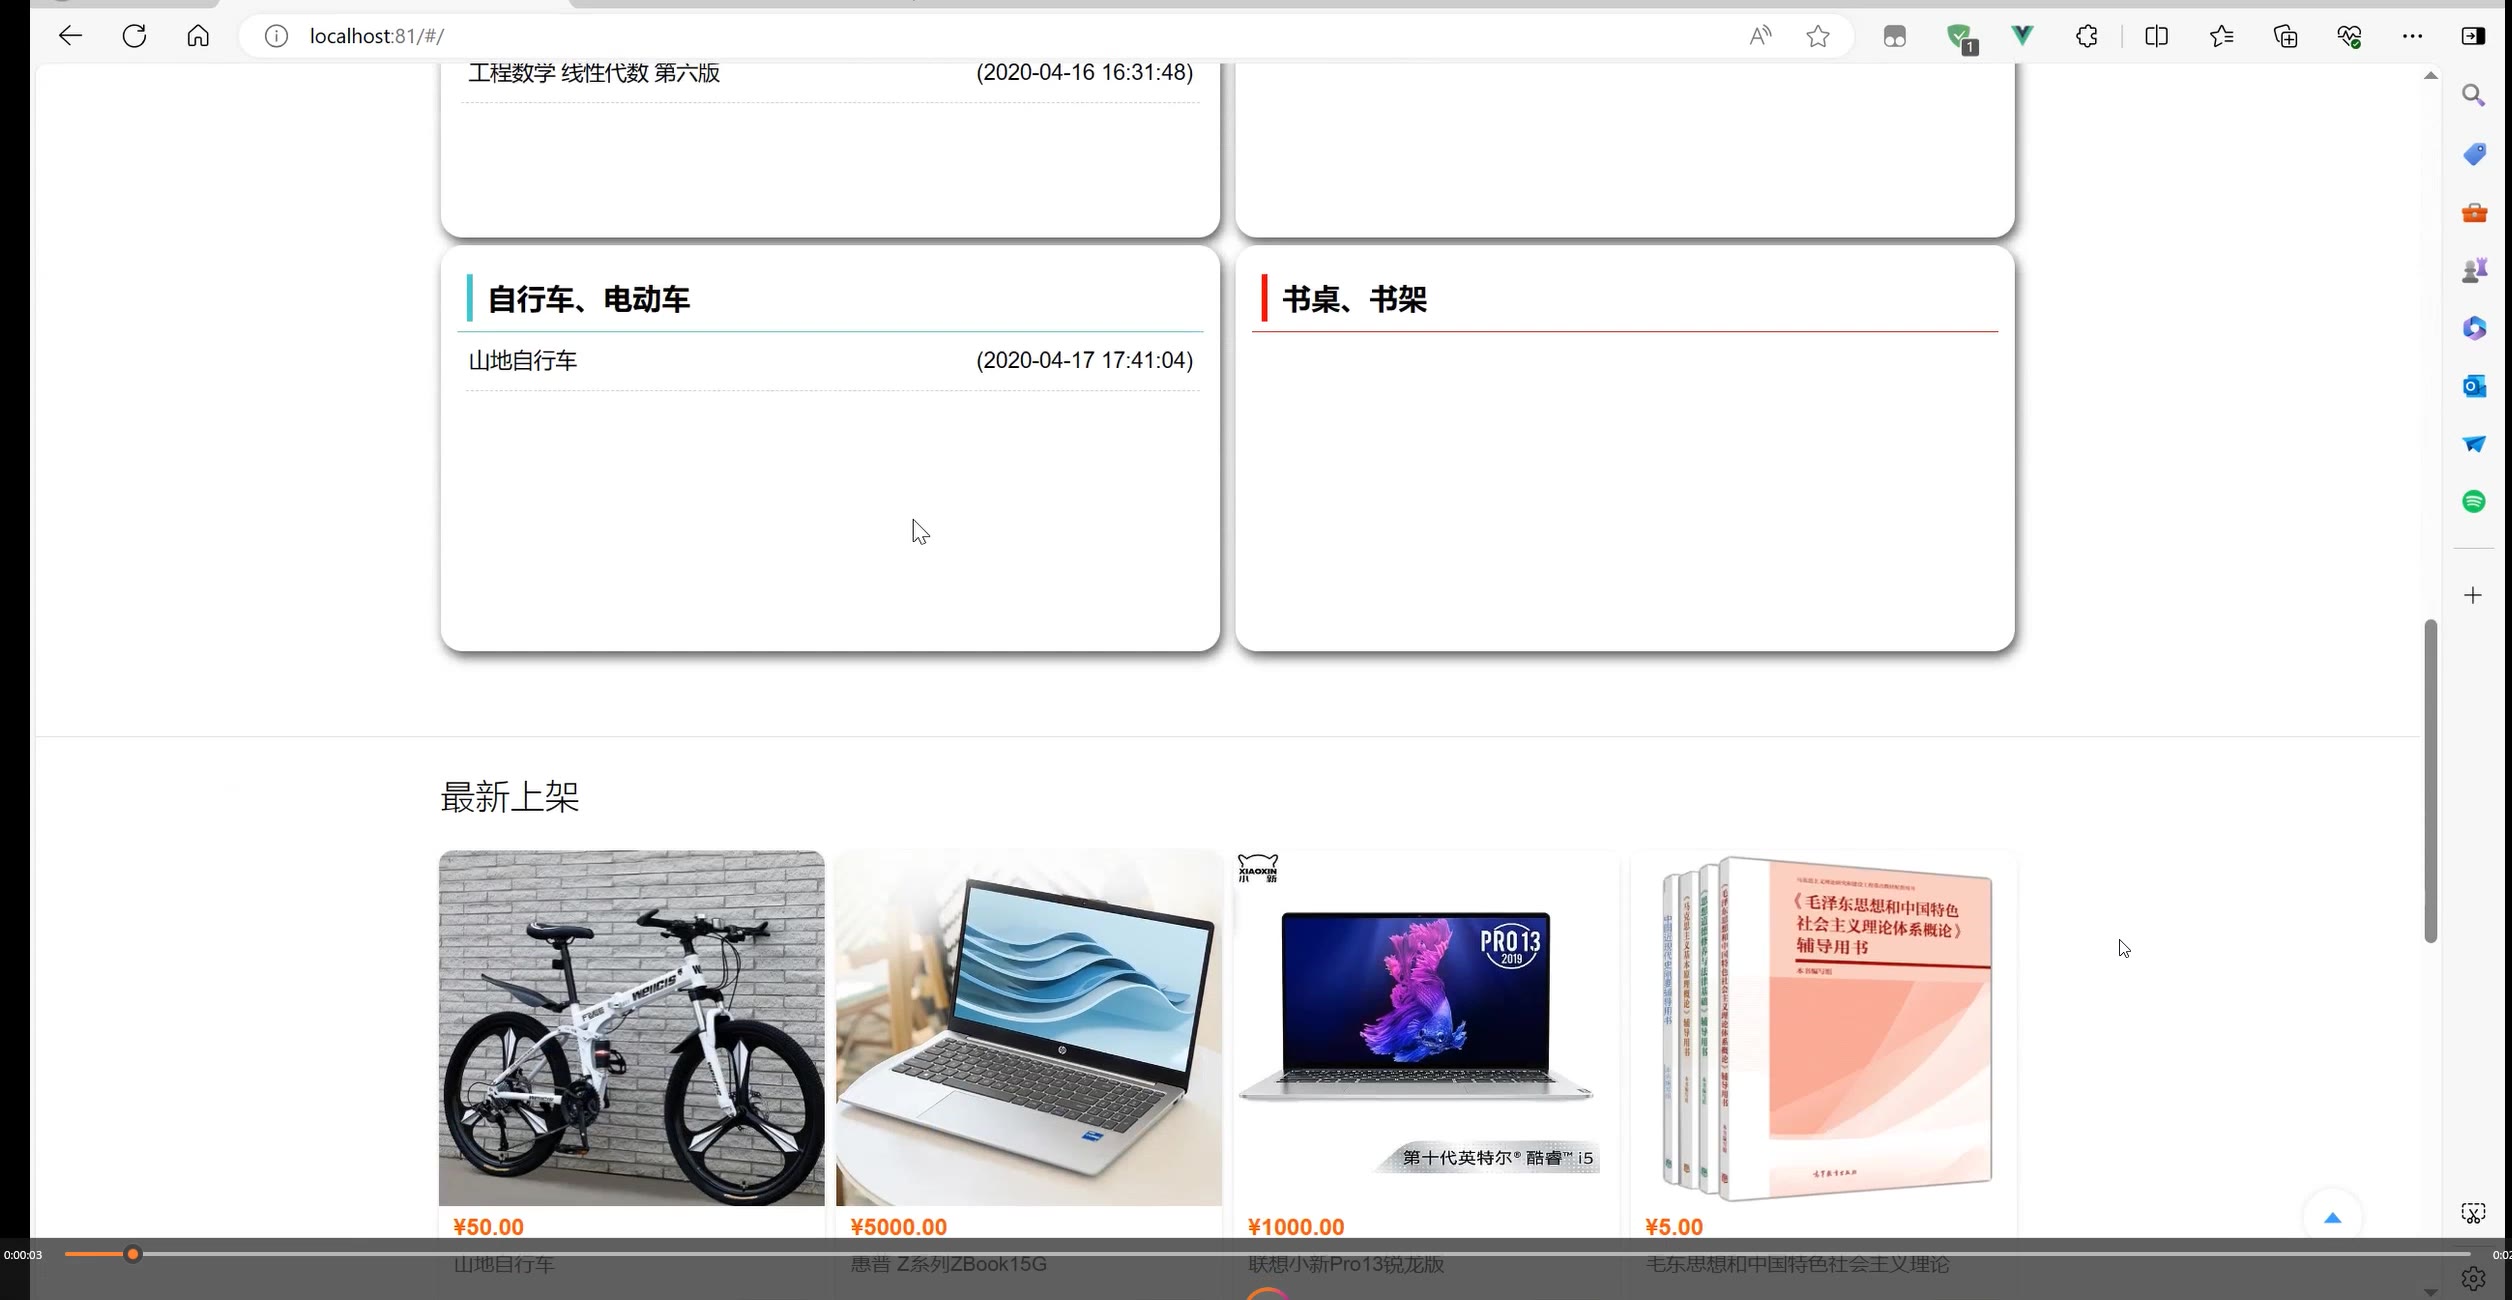Click the HP ZBook laptop image
Image resolution: width=2512 pixels, height=1300 pixels.
click(x=1028, y=1028)
